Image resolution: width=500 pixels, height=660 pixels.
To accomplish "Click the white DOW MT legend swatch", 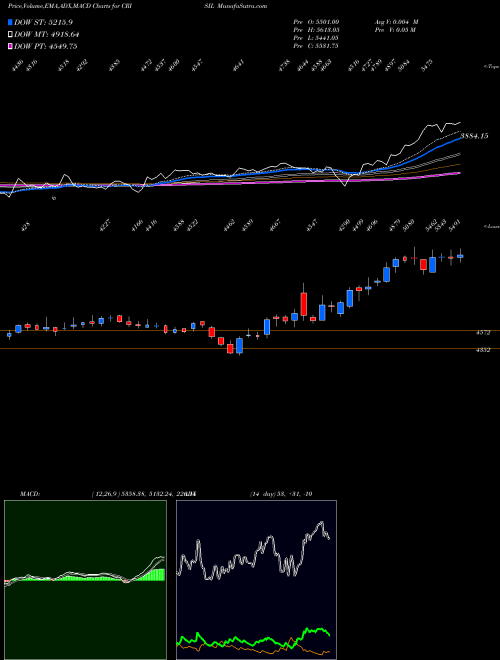I will pyautogui.click(x=10, y=34).
